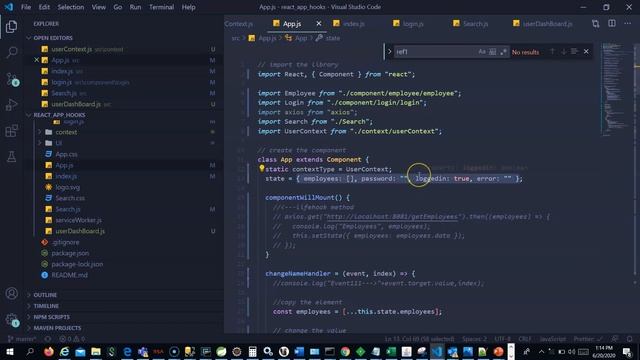
Task: Toggle Find in Selection
Action: tap(574, 52)
